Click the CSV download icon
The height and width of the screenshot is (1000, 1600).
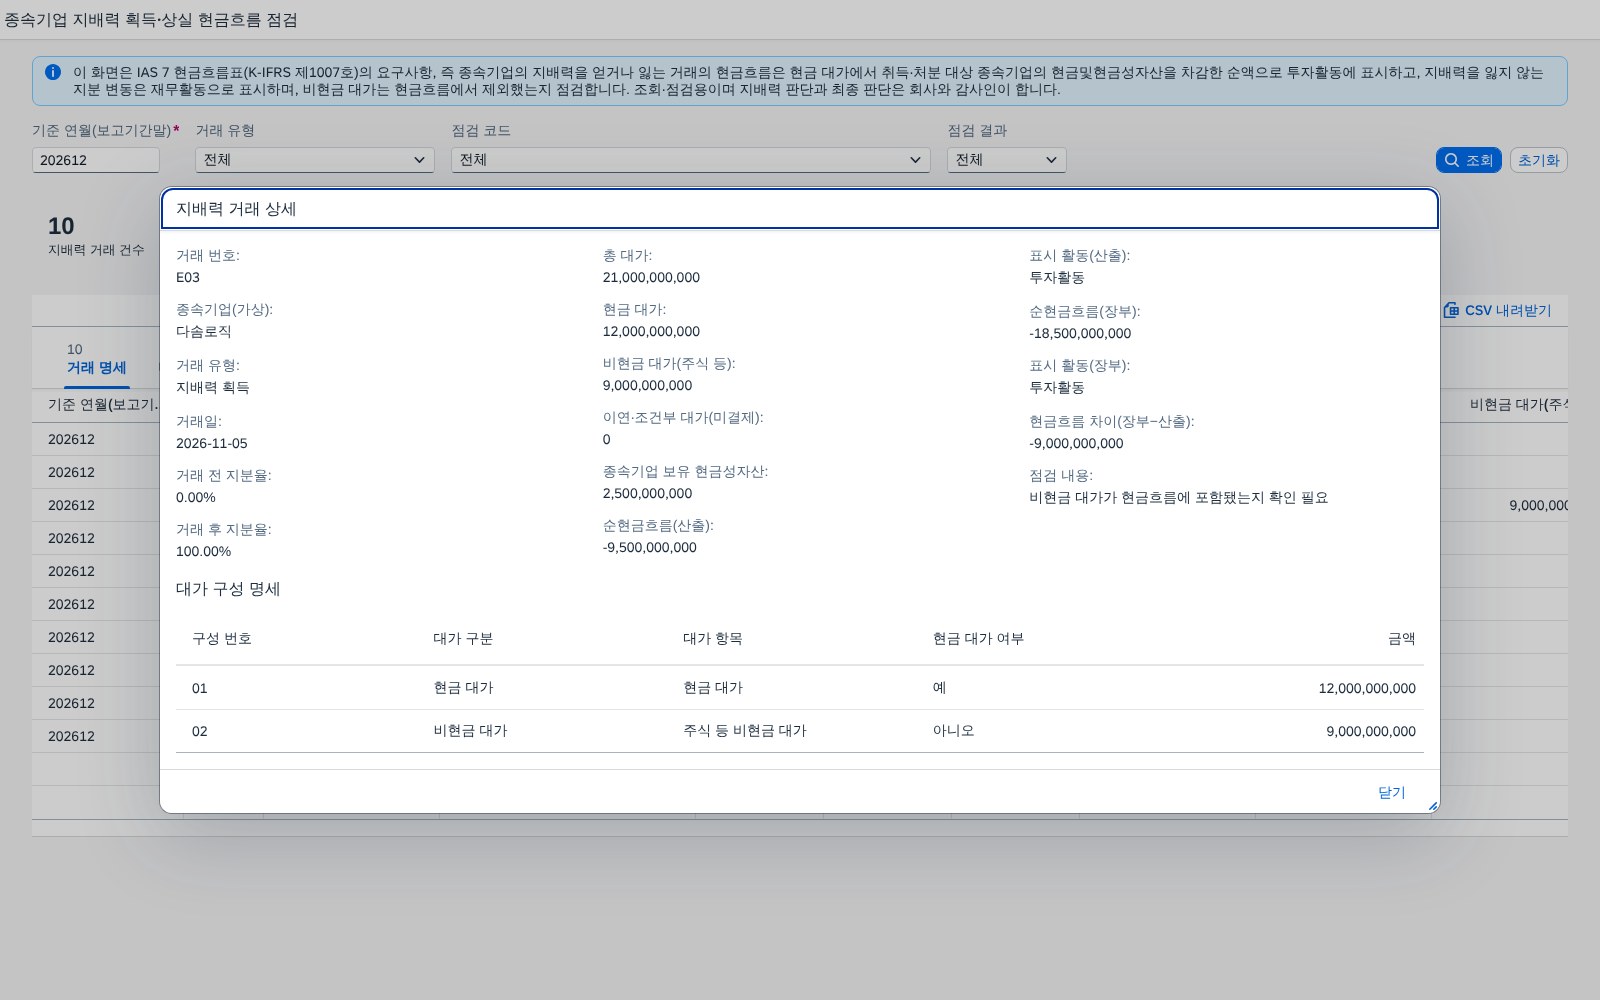point(1451,310)
